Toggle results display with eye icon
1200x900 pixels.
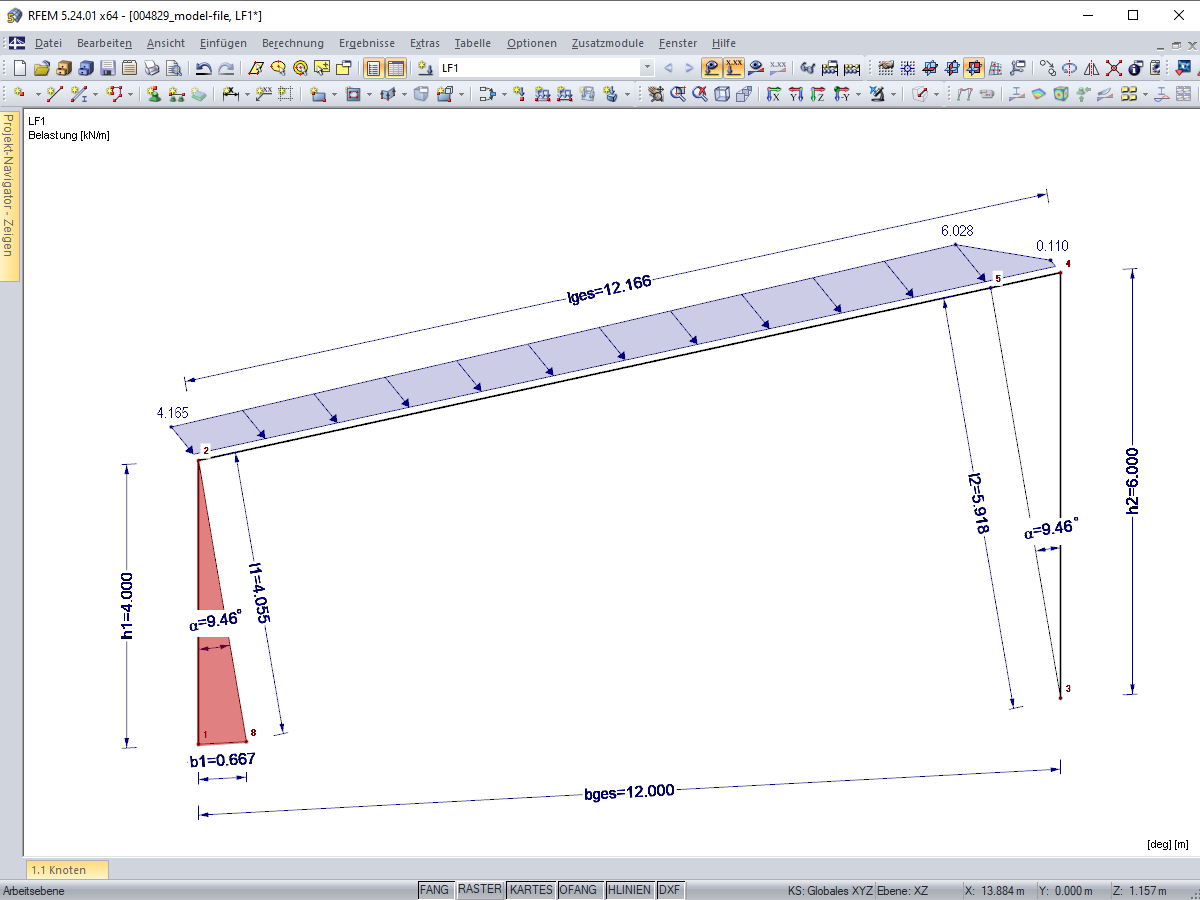click(x=757, y=68)
